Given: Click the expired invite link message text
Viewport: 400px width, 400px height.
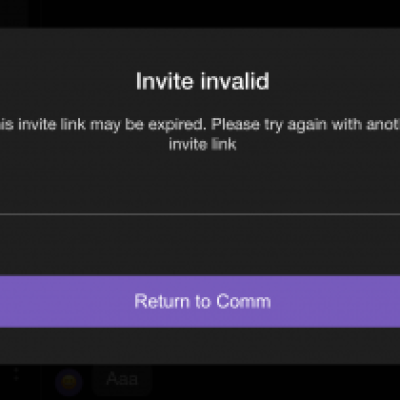Looking at the screenshot, I should [x=200, y=134].
